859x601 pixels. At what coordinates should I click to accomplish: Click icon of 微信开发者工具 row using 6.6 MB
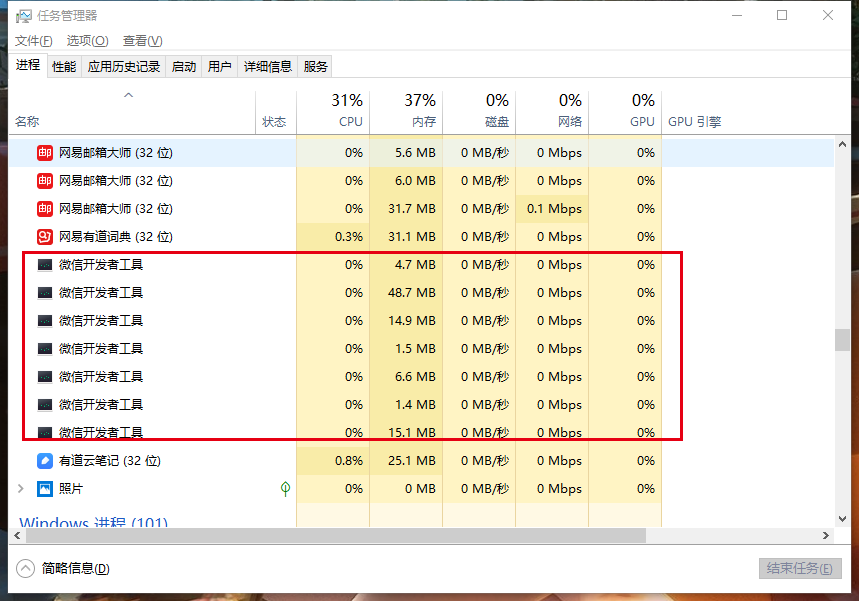(x=45, y=377)
